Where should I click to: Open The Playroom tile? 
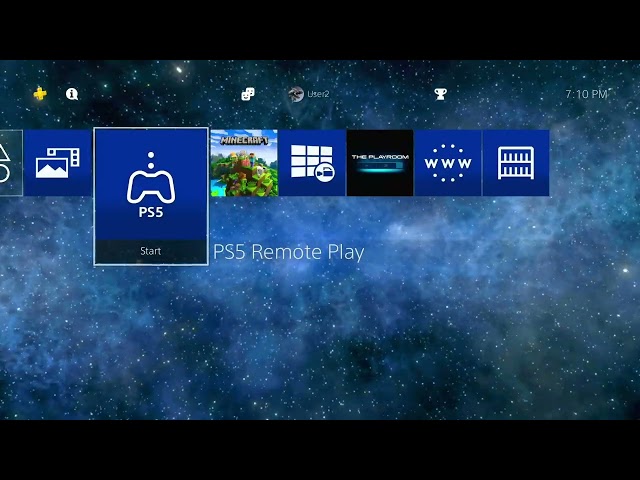pyautogui.click(x=380, y=163)
